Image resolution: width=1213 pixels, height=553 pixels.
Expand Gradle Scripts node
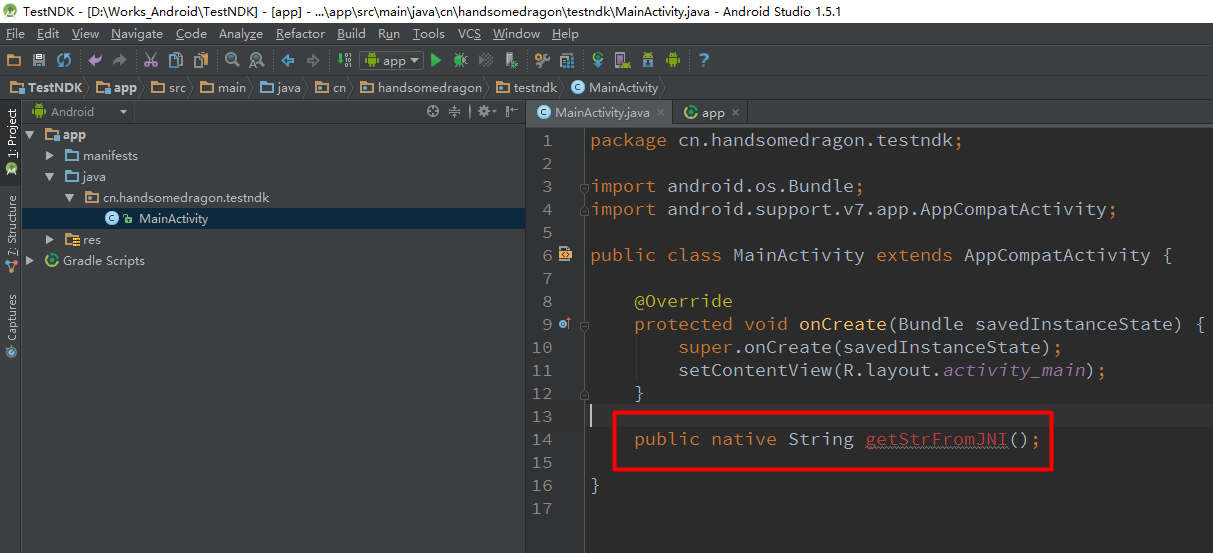pos(30,261)
